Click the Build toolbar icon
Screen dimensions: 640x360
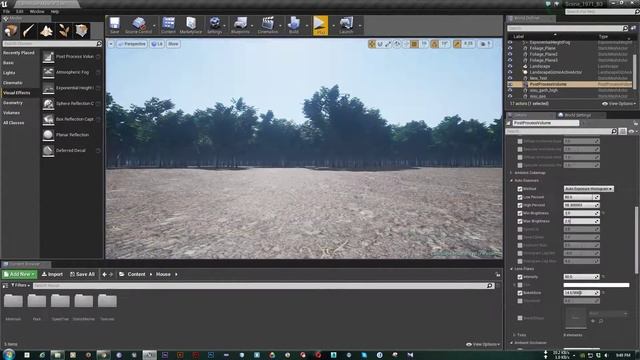tap(293, 25)
